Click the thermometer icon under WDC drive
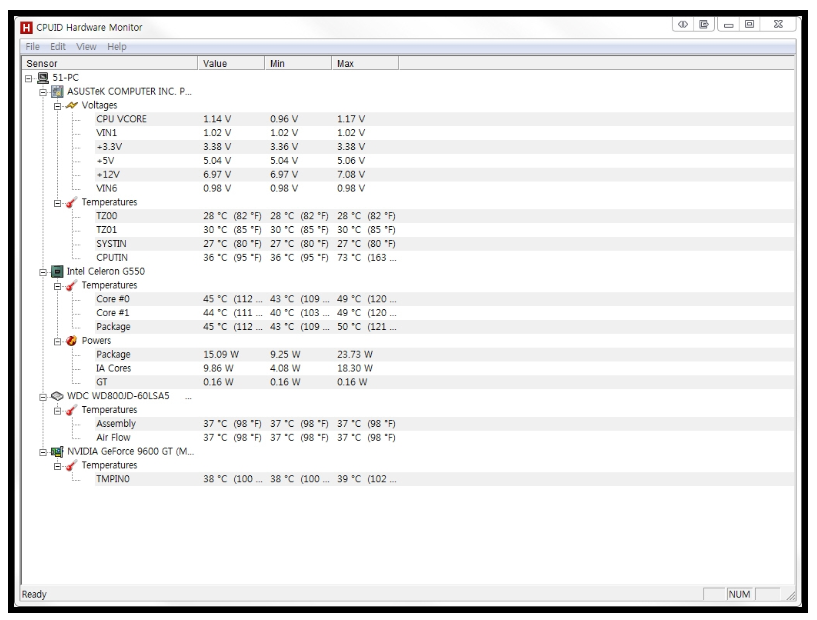The height and width of the screenshot is (620, 817). (72, 411)
